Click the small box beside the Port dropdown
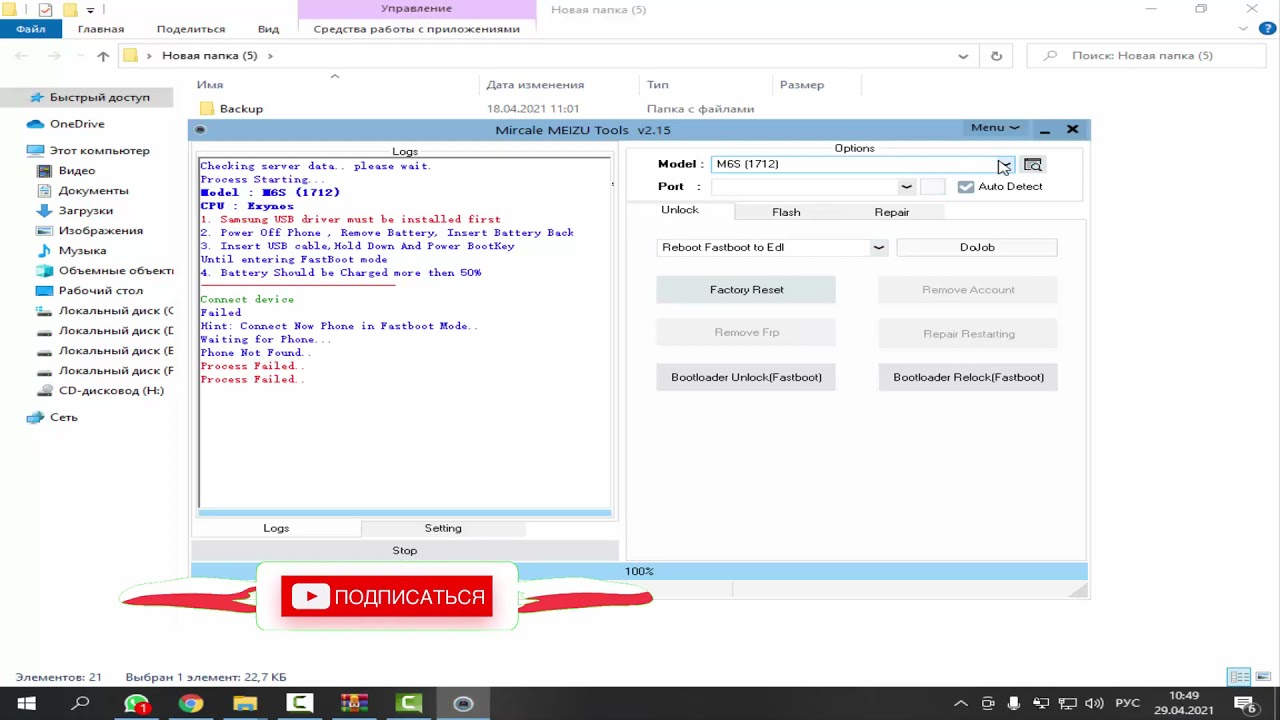This screenshot has height=720, width=1280. (932, 187)
